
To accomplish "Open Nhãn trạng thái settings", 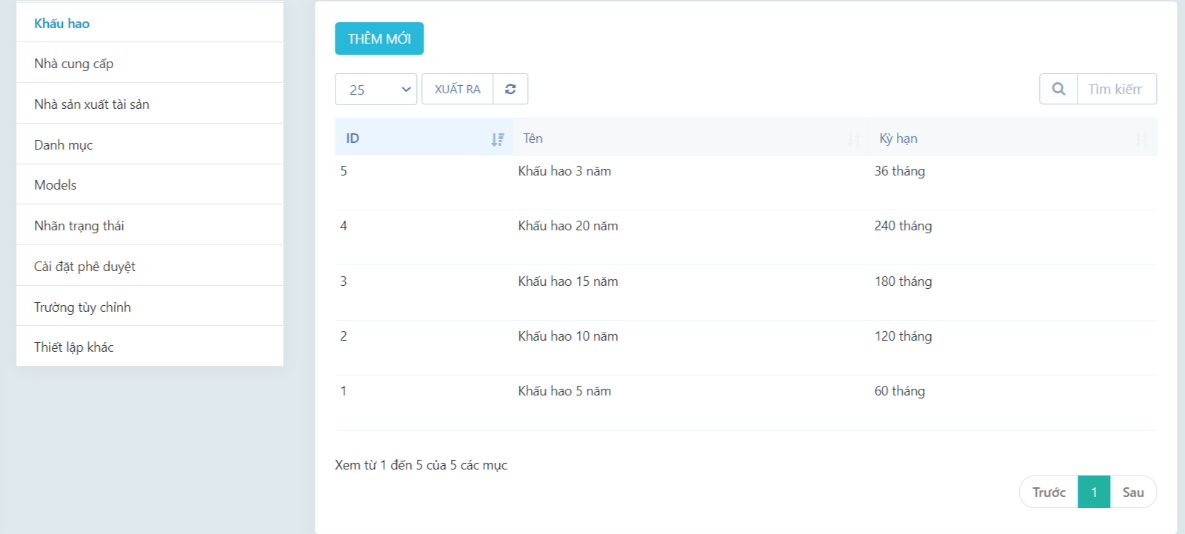I will point(79,226).
